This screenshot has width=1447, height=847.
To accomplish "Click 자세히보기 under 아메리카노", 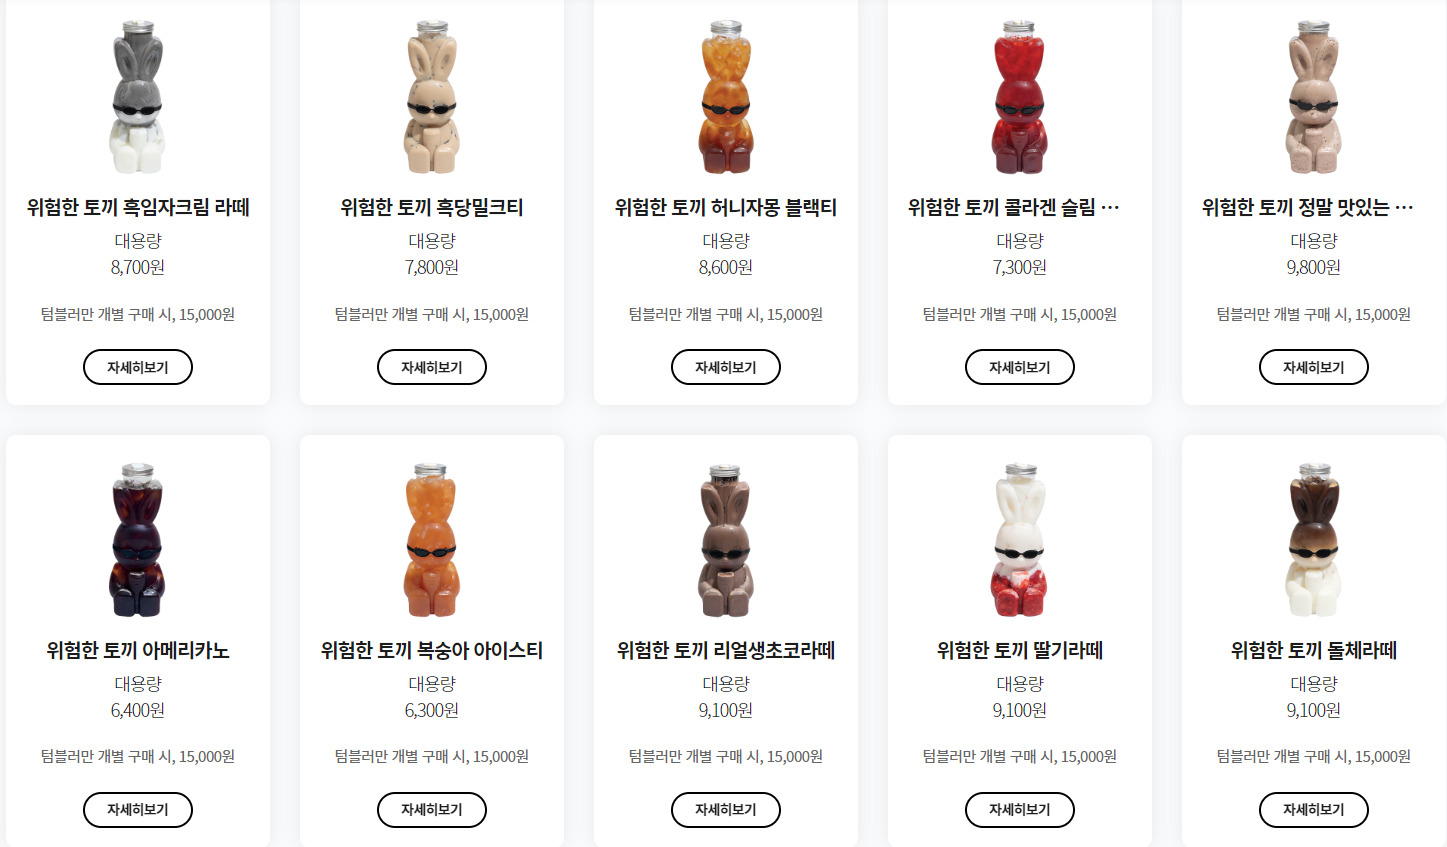I will click(137, 810).
